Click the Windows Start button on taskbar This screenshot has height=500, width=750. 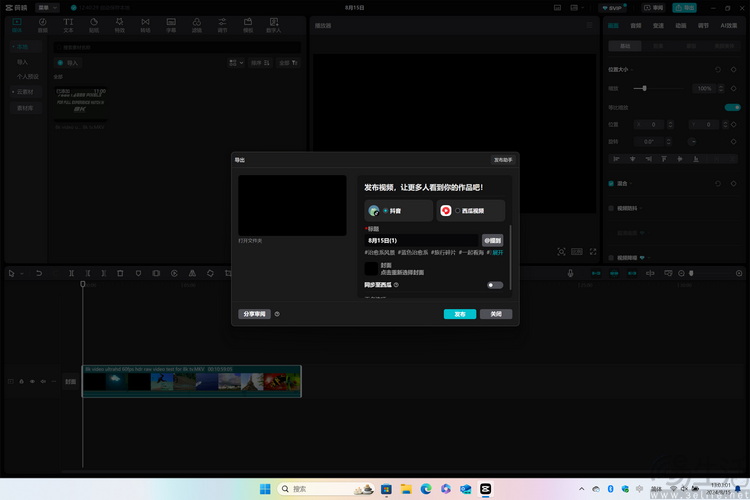[265, 489]
